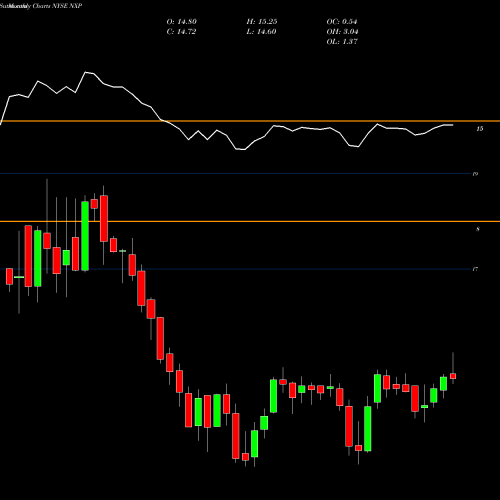This screenshot has width=500, height=500.
Task: Click the 'C: 14.72' close value
Action: (181, 32)
